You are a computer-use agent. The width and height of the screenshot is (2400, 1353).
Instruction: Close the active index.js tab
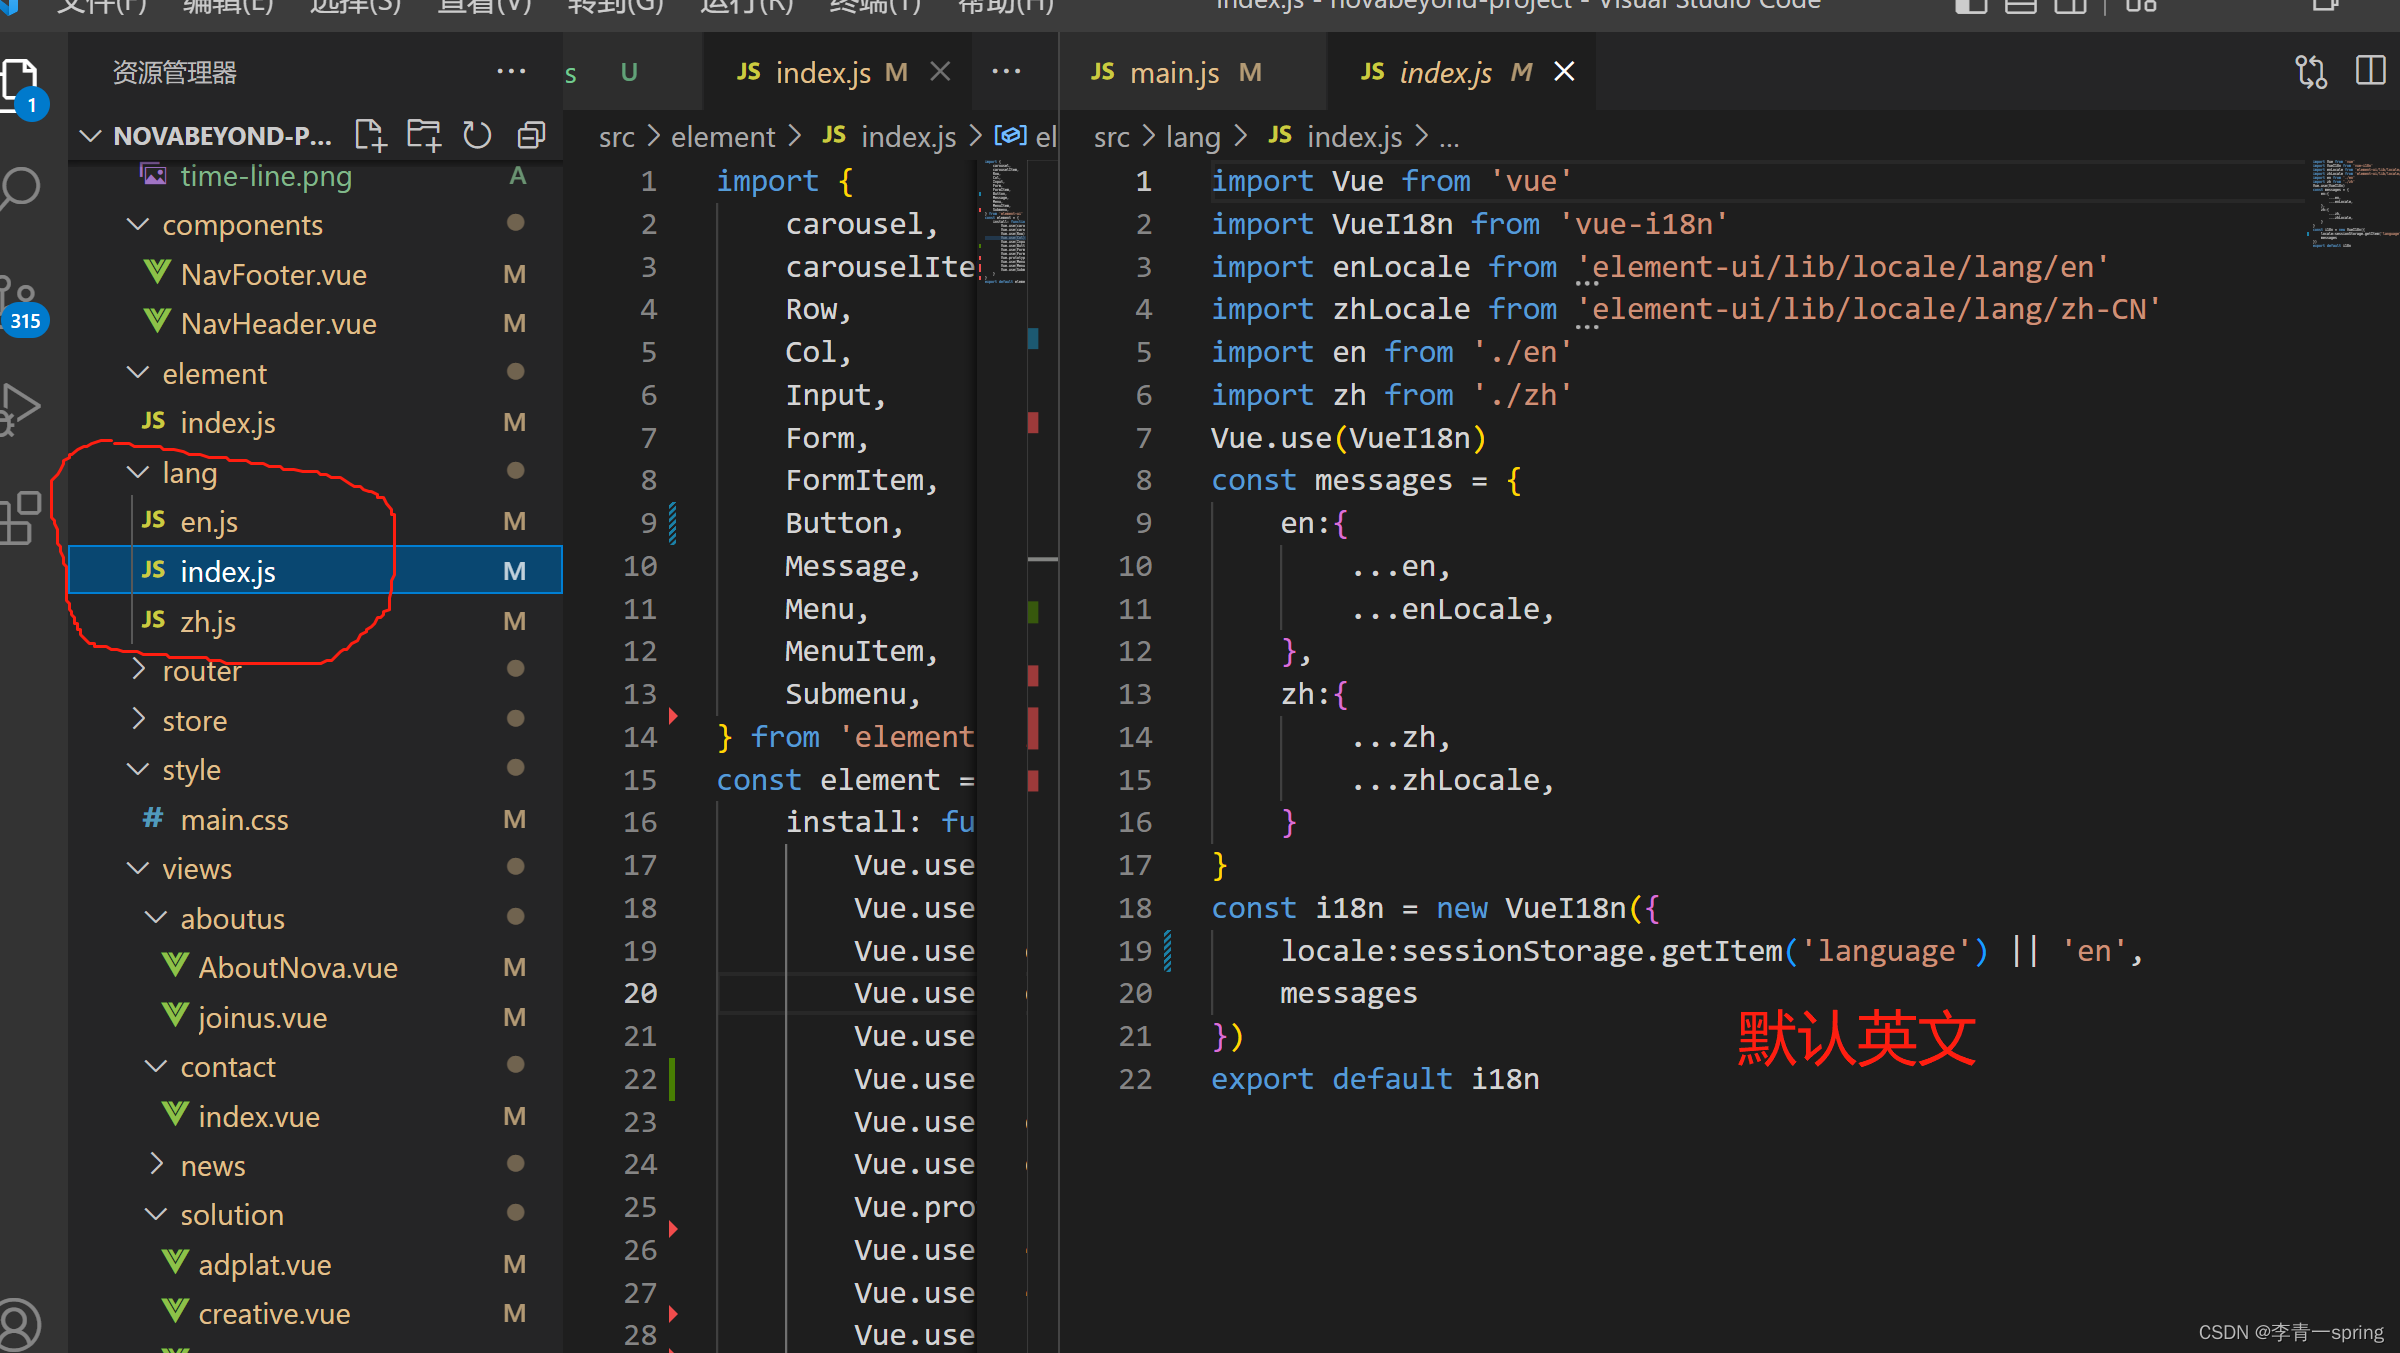1564,72
